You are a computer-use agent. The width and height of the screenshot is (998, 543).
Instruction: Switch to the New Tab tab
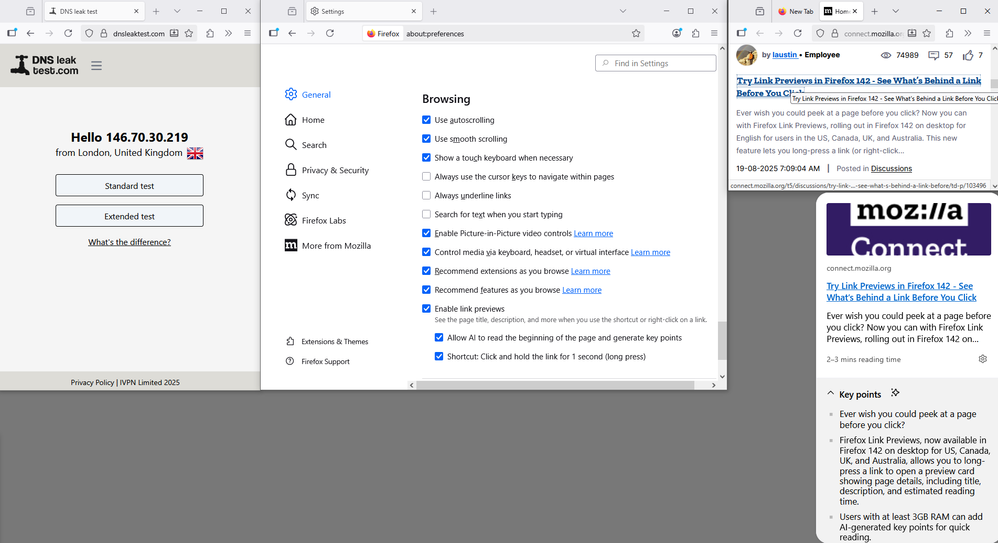pos(795,11)
